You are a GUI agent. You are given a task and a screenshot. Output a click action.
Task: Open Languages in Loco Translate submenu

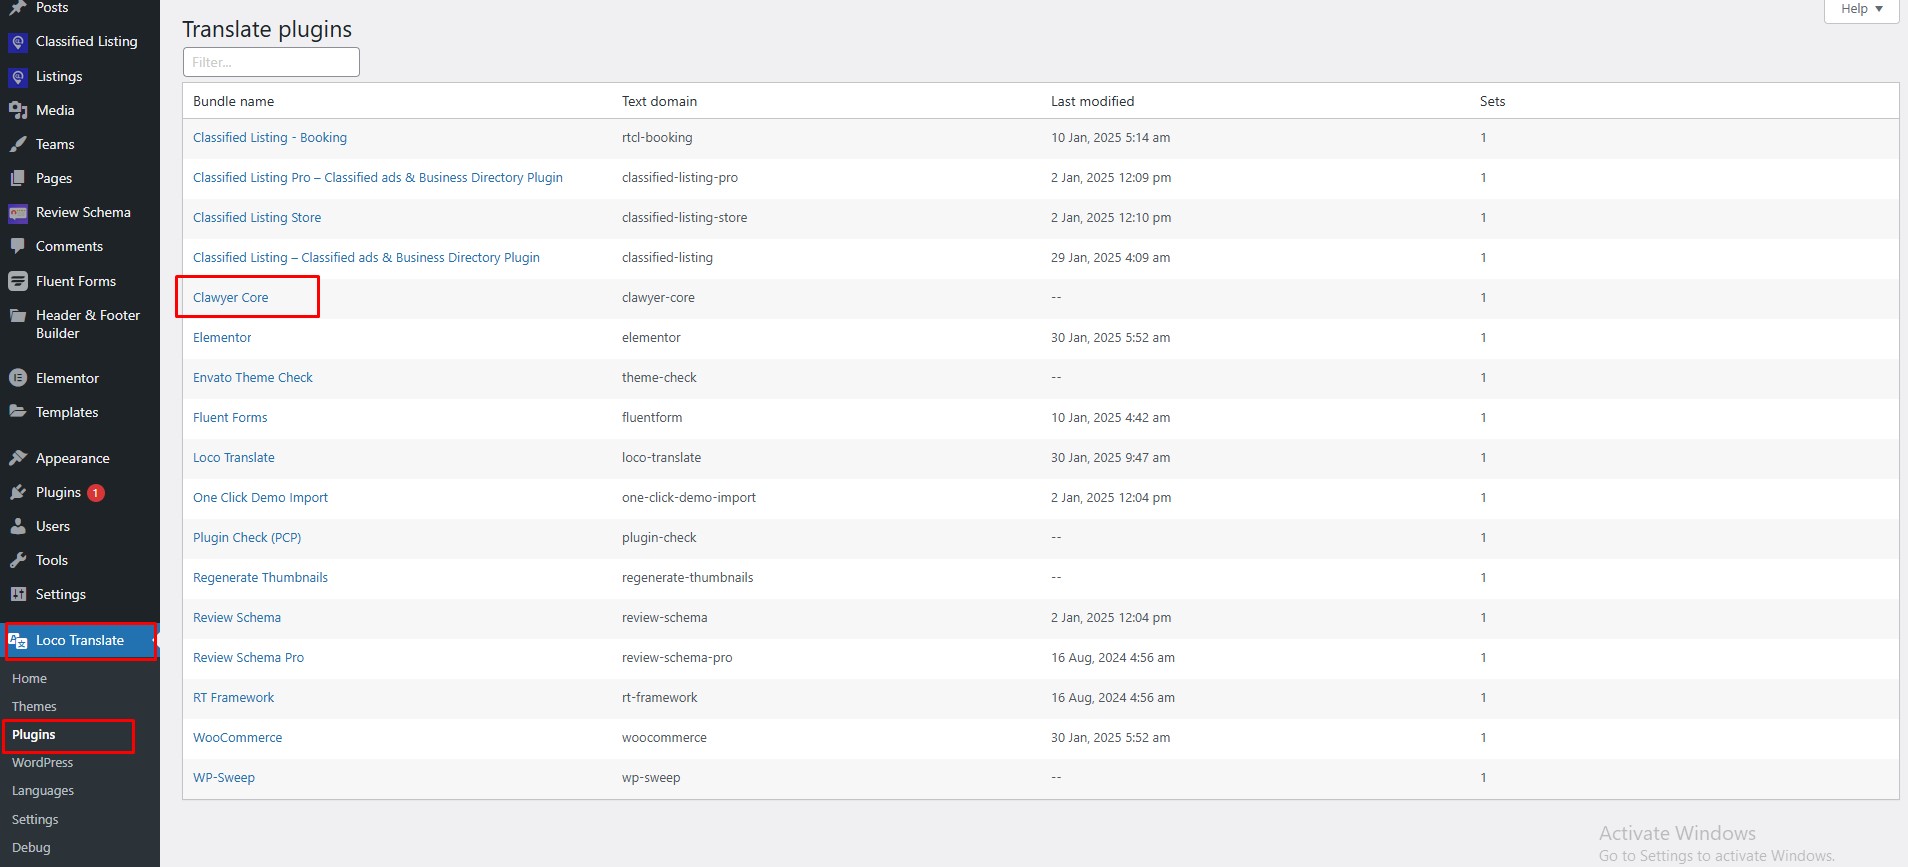pyautogui.click(x=43, y=791)
